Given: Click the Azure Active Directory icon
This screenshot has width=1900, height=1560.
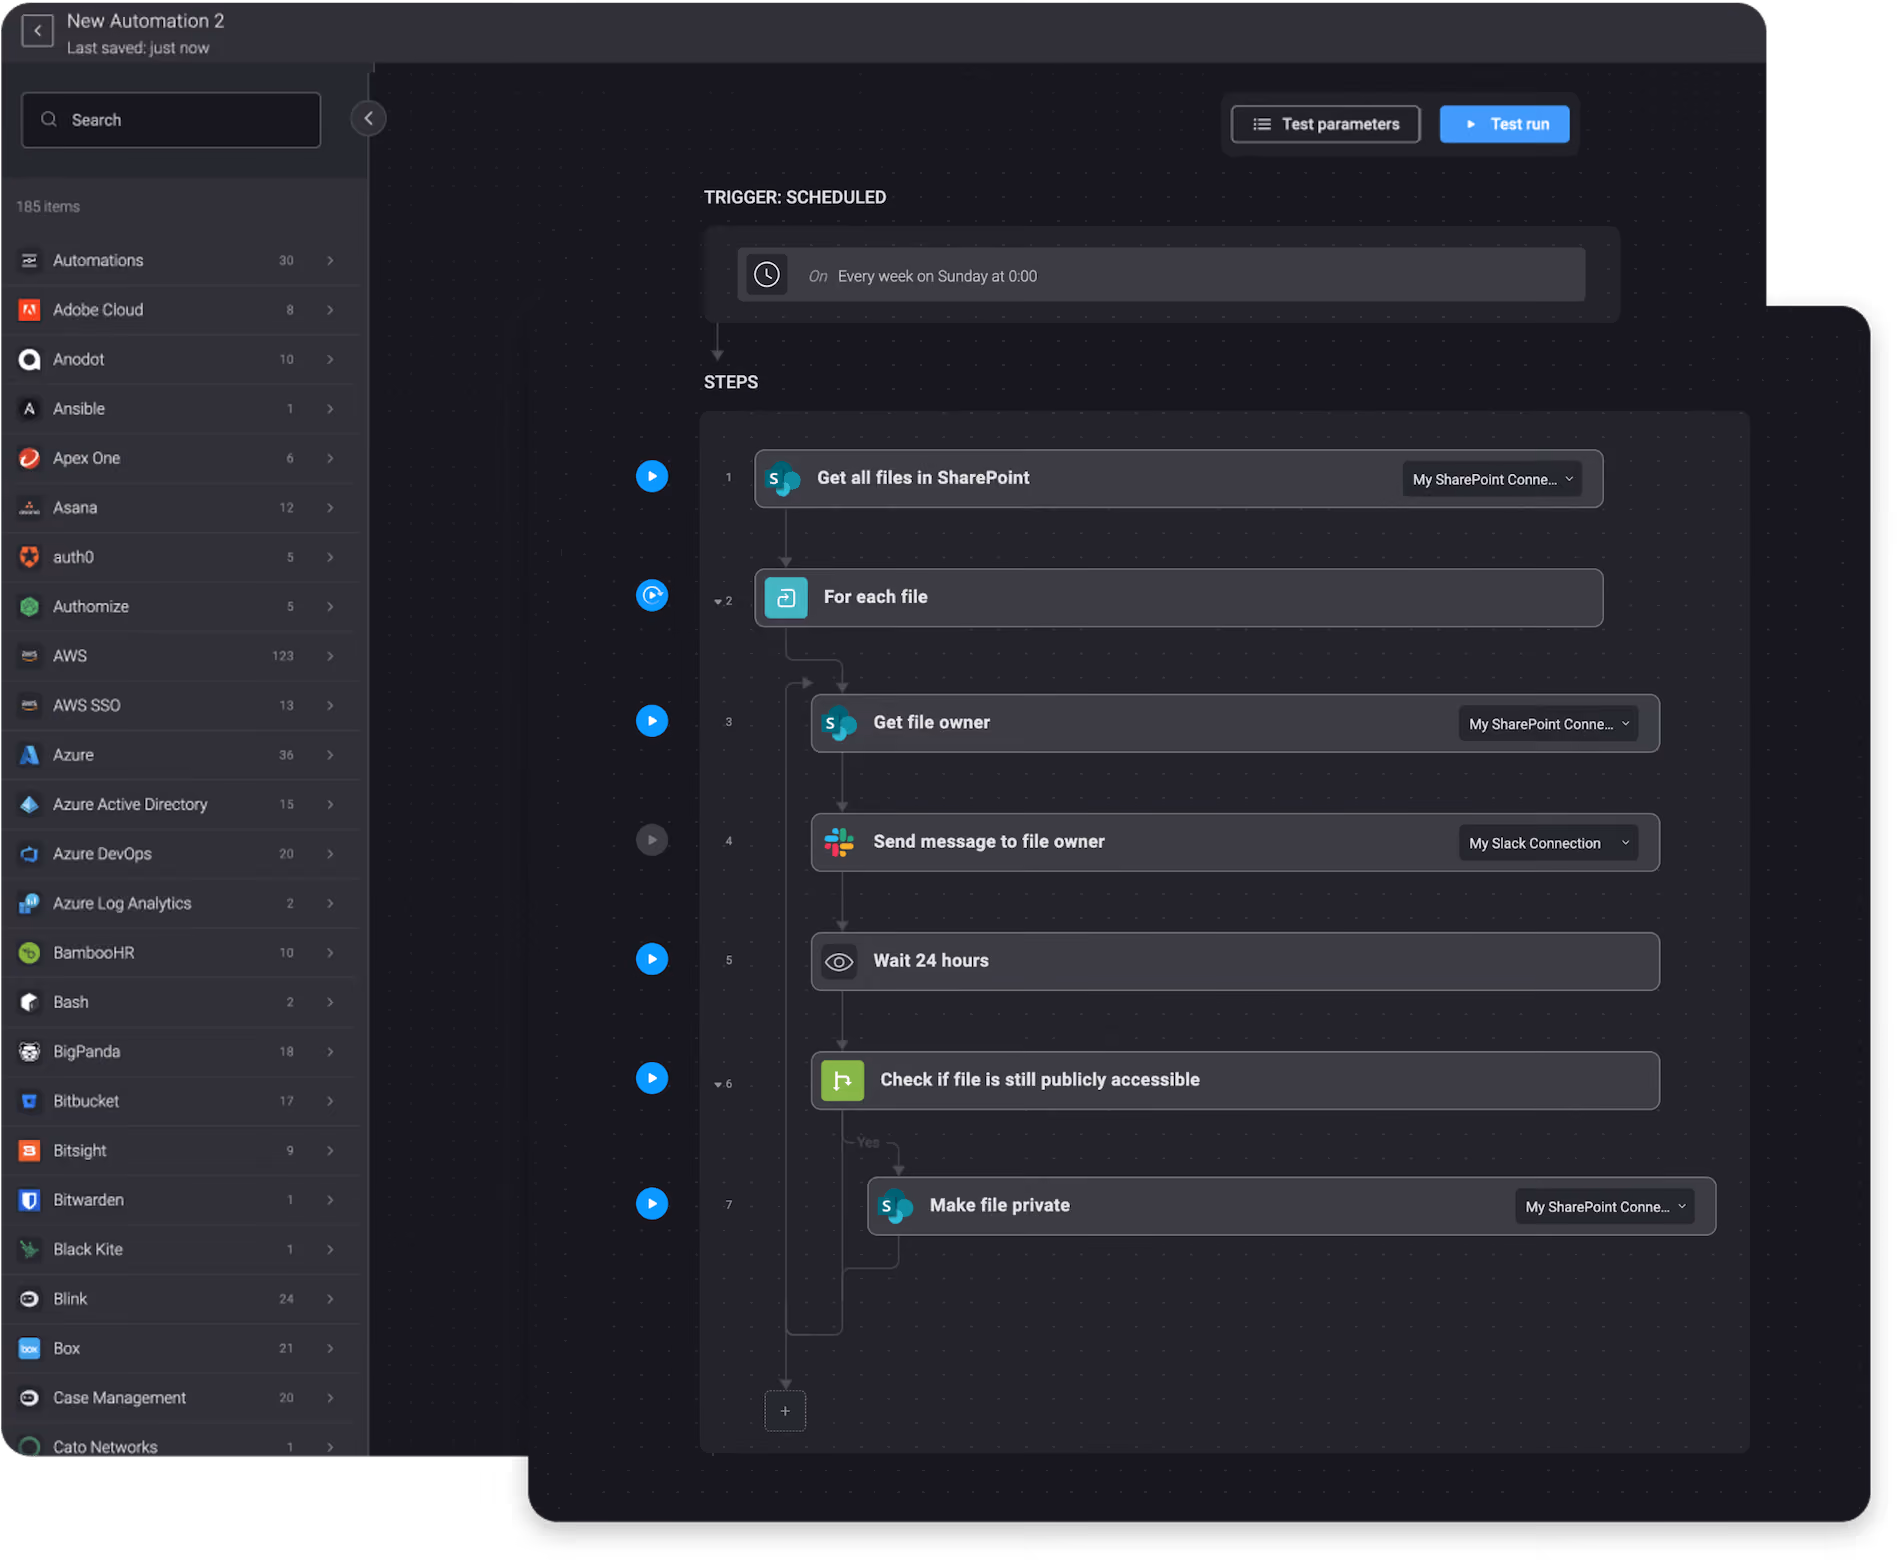Looking at the screenshot, I should coord(30,804).
